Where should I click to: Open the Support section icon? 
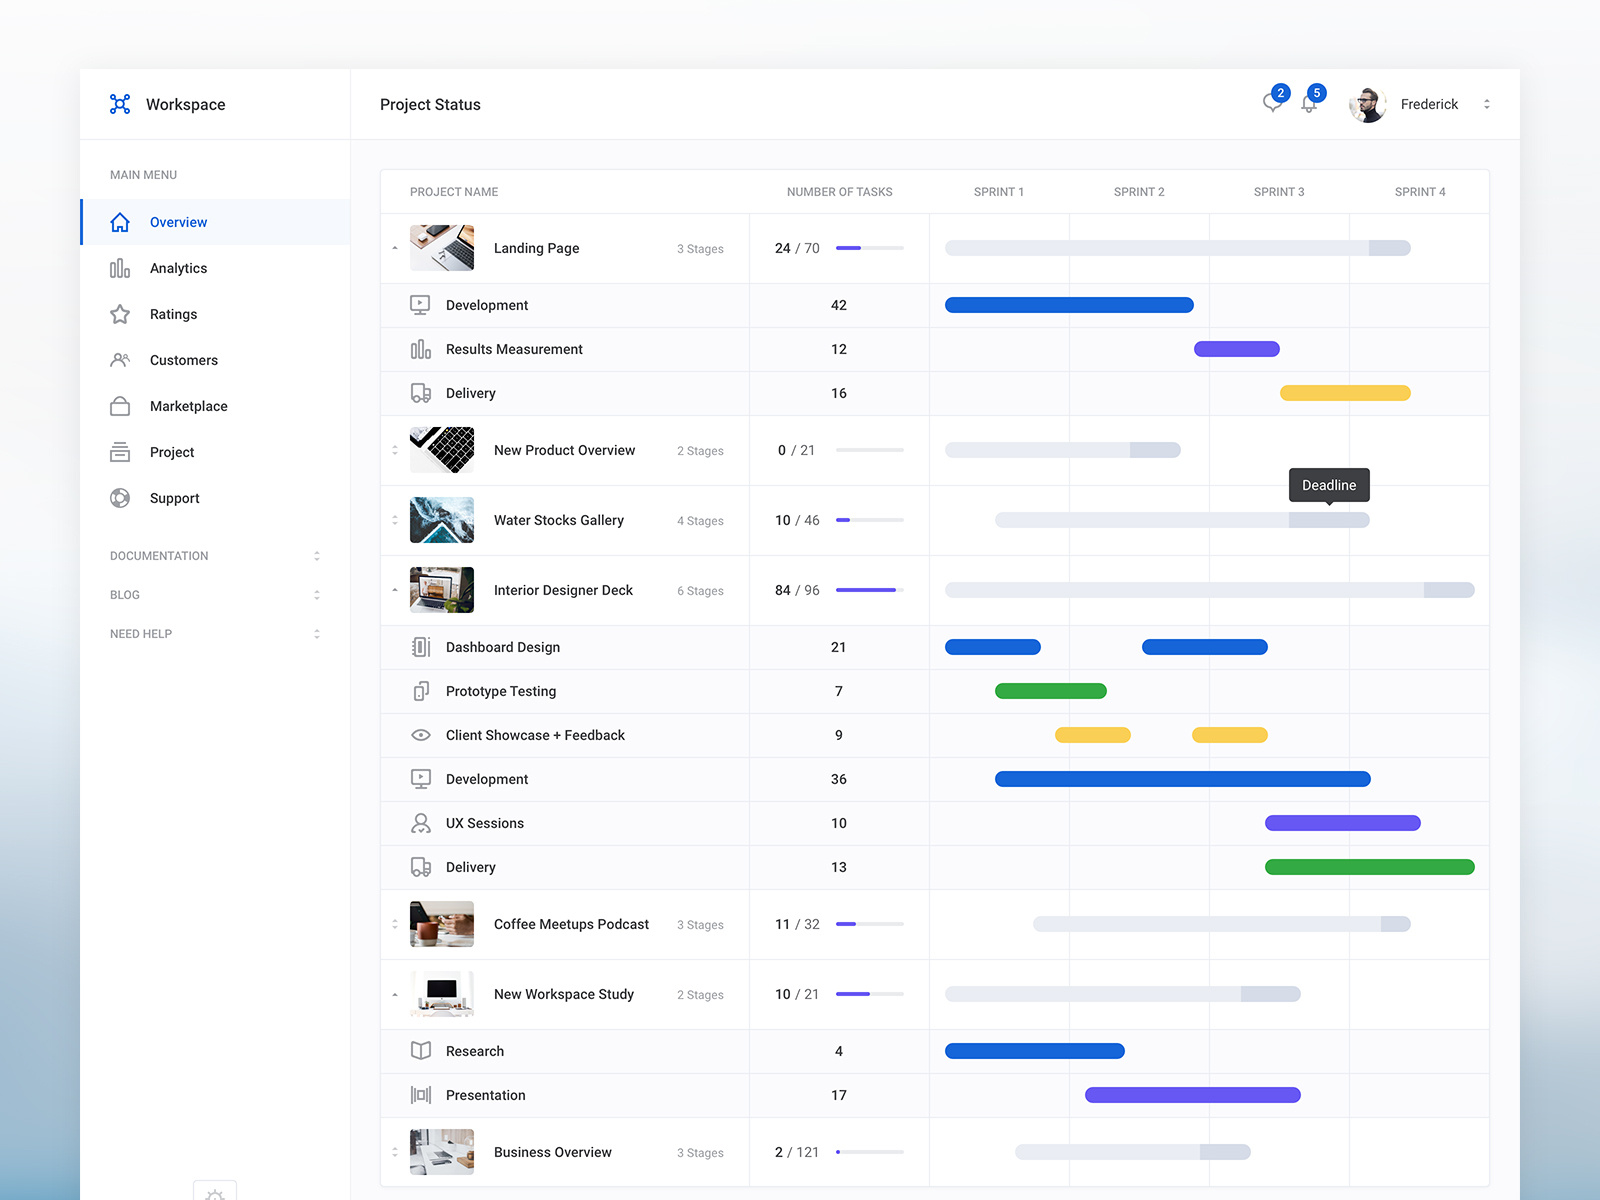tap(120, 498)
